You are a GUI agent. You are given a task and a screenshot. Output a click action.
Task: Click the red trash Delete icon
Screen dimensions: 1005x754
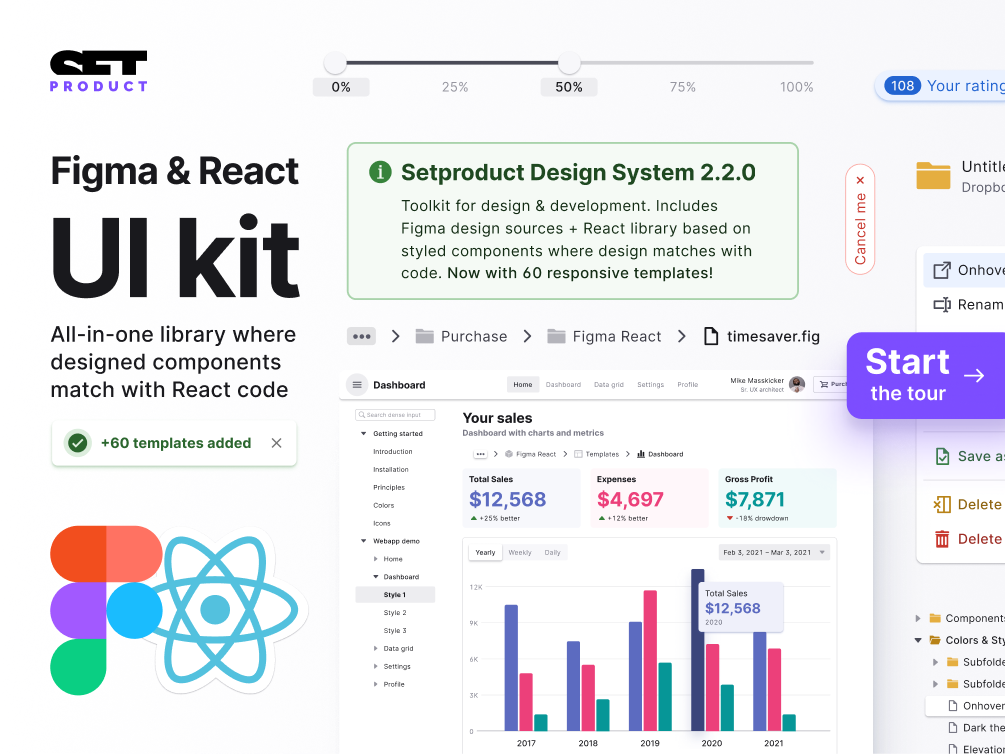pyautogui.click(x=942, y=539)
